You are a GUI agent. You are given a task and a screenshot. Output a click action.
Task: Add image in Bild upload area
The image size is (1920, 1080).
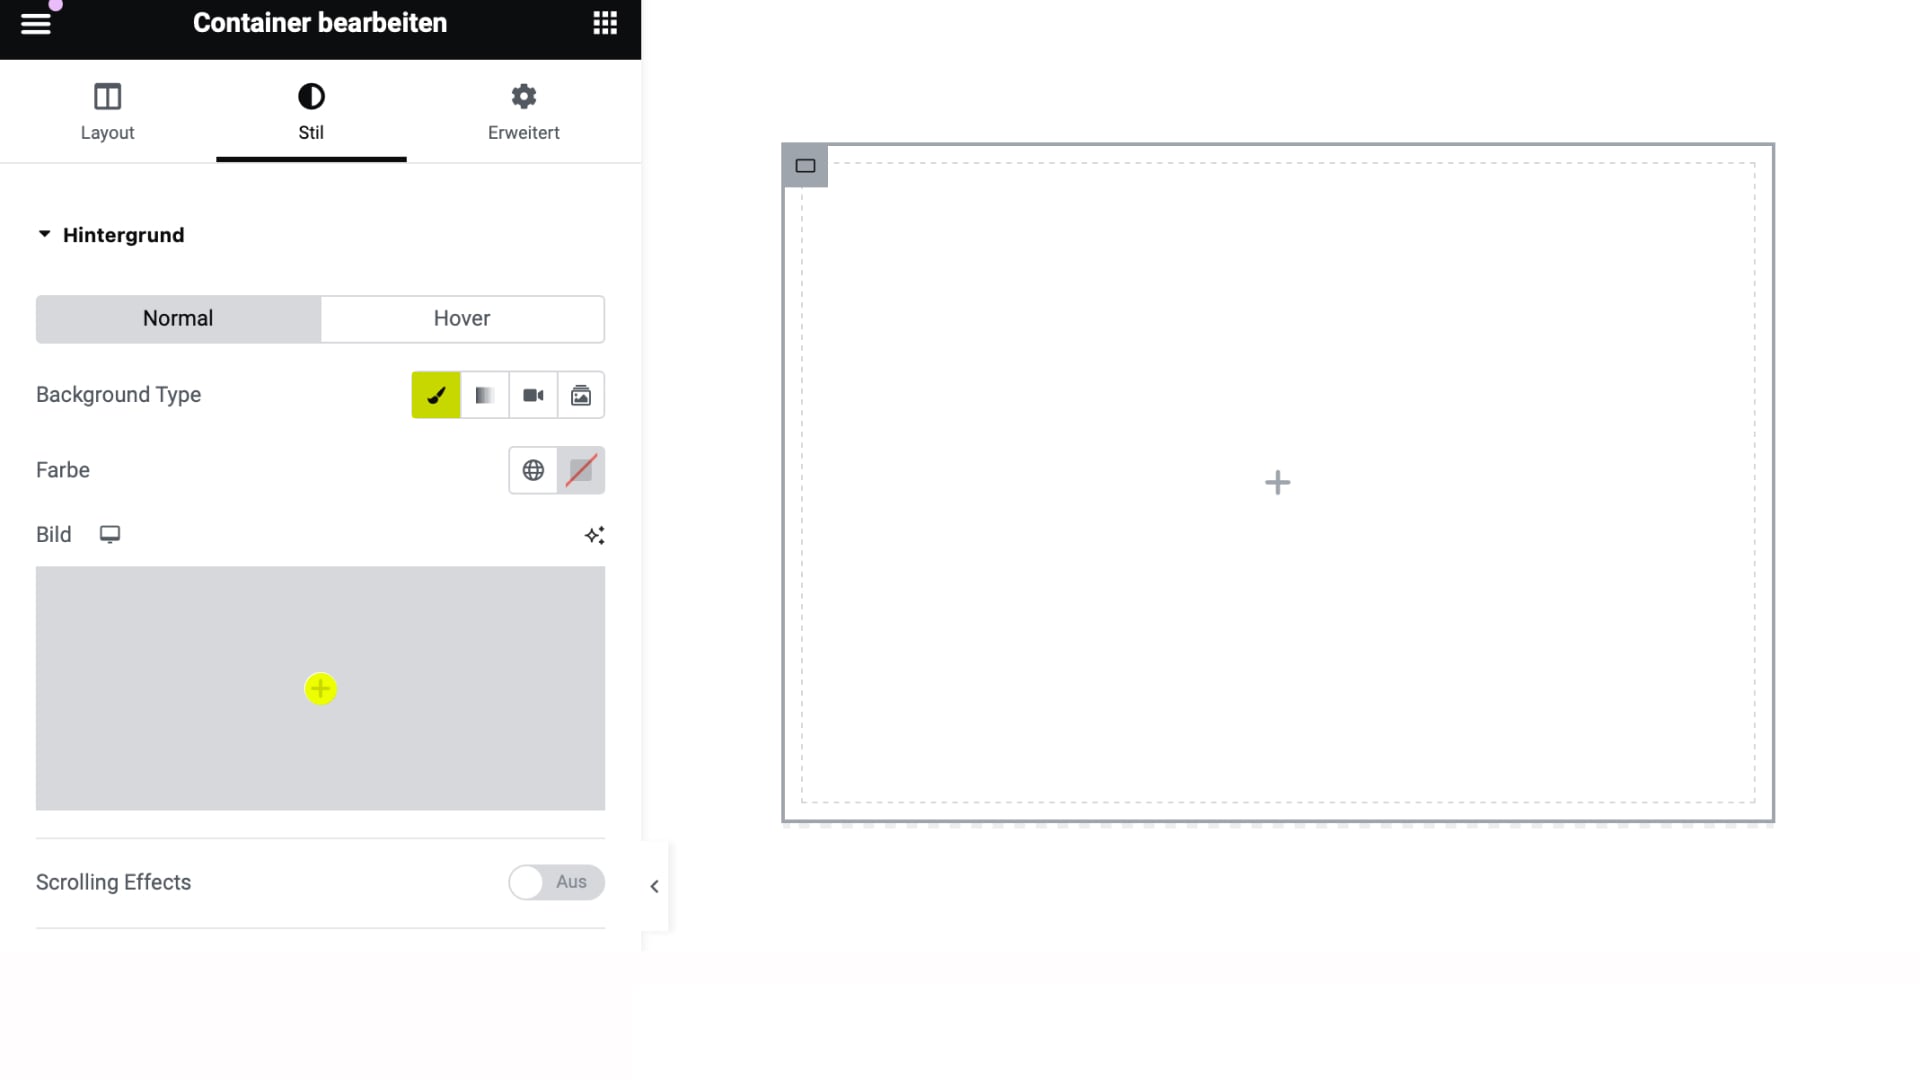point(320,688)
